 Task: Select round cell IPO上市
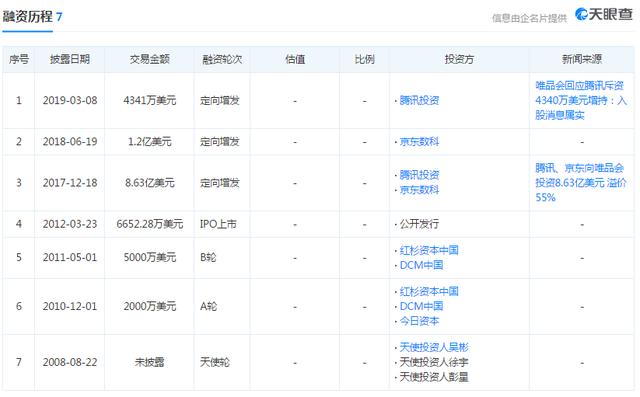coord(218,224)
